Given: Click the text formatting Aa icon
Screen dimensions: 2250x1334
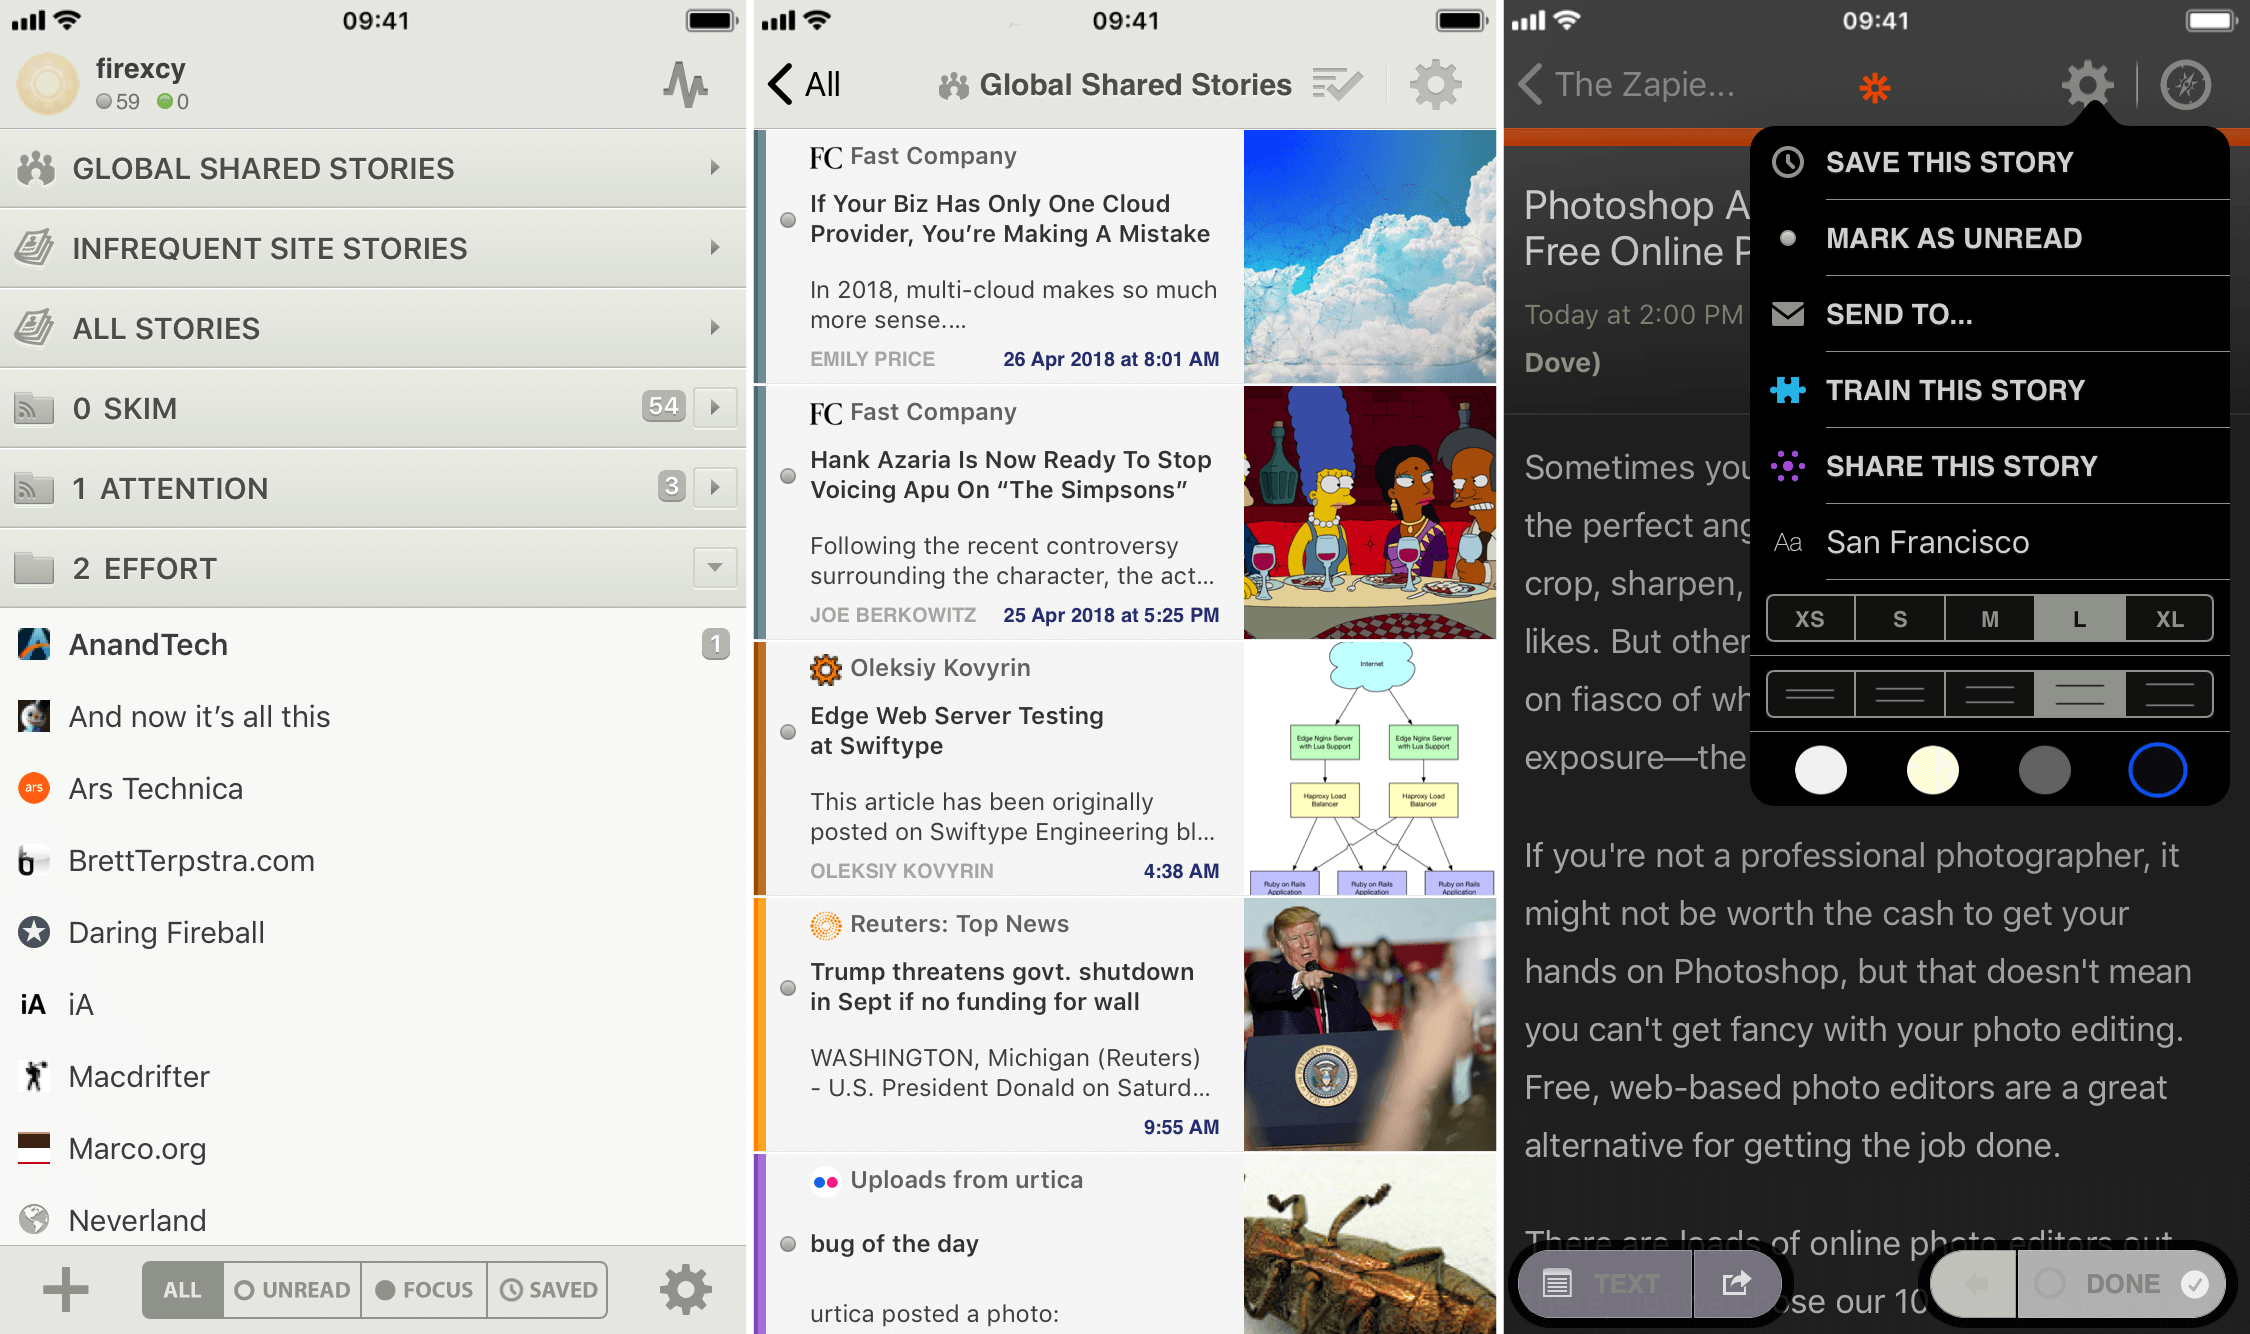Looking at the screenshot, I should click(1788, 543).
